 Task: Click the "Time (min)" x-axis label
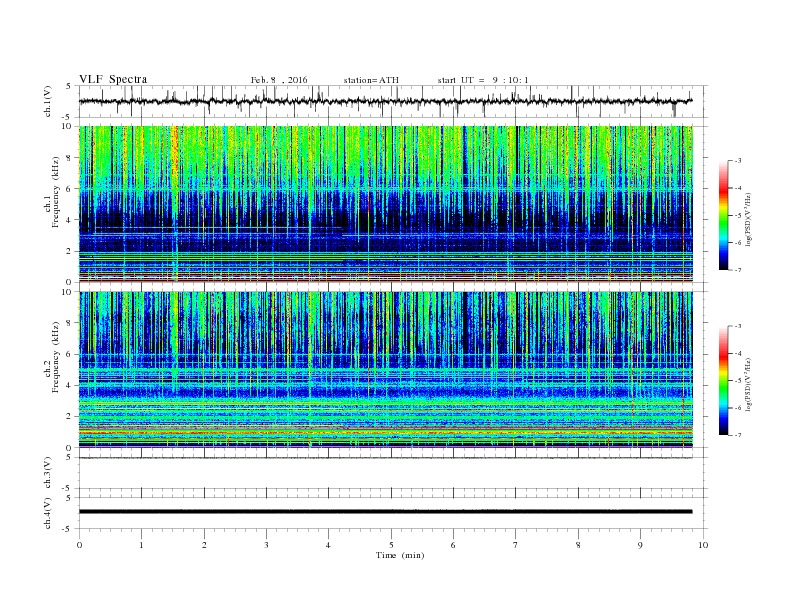(x=400, y=555)
